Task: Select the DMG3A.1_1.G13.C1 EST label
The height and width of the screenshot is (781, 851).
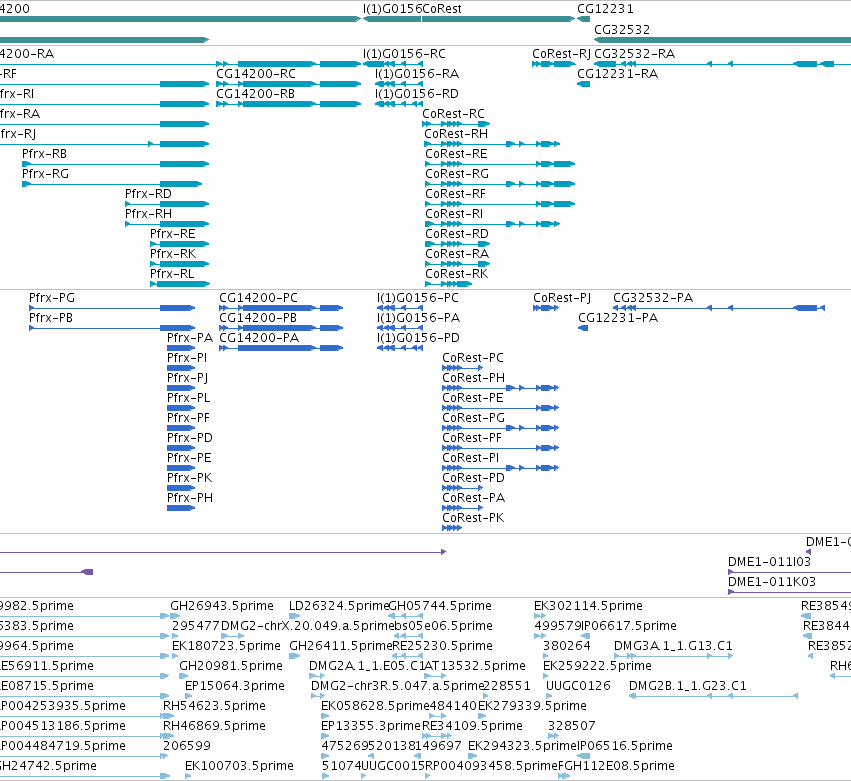Action: pos(674,646)
